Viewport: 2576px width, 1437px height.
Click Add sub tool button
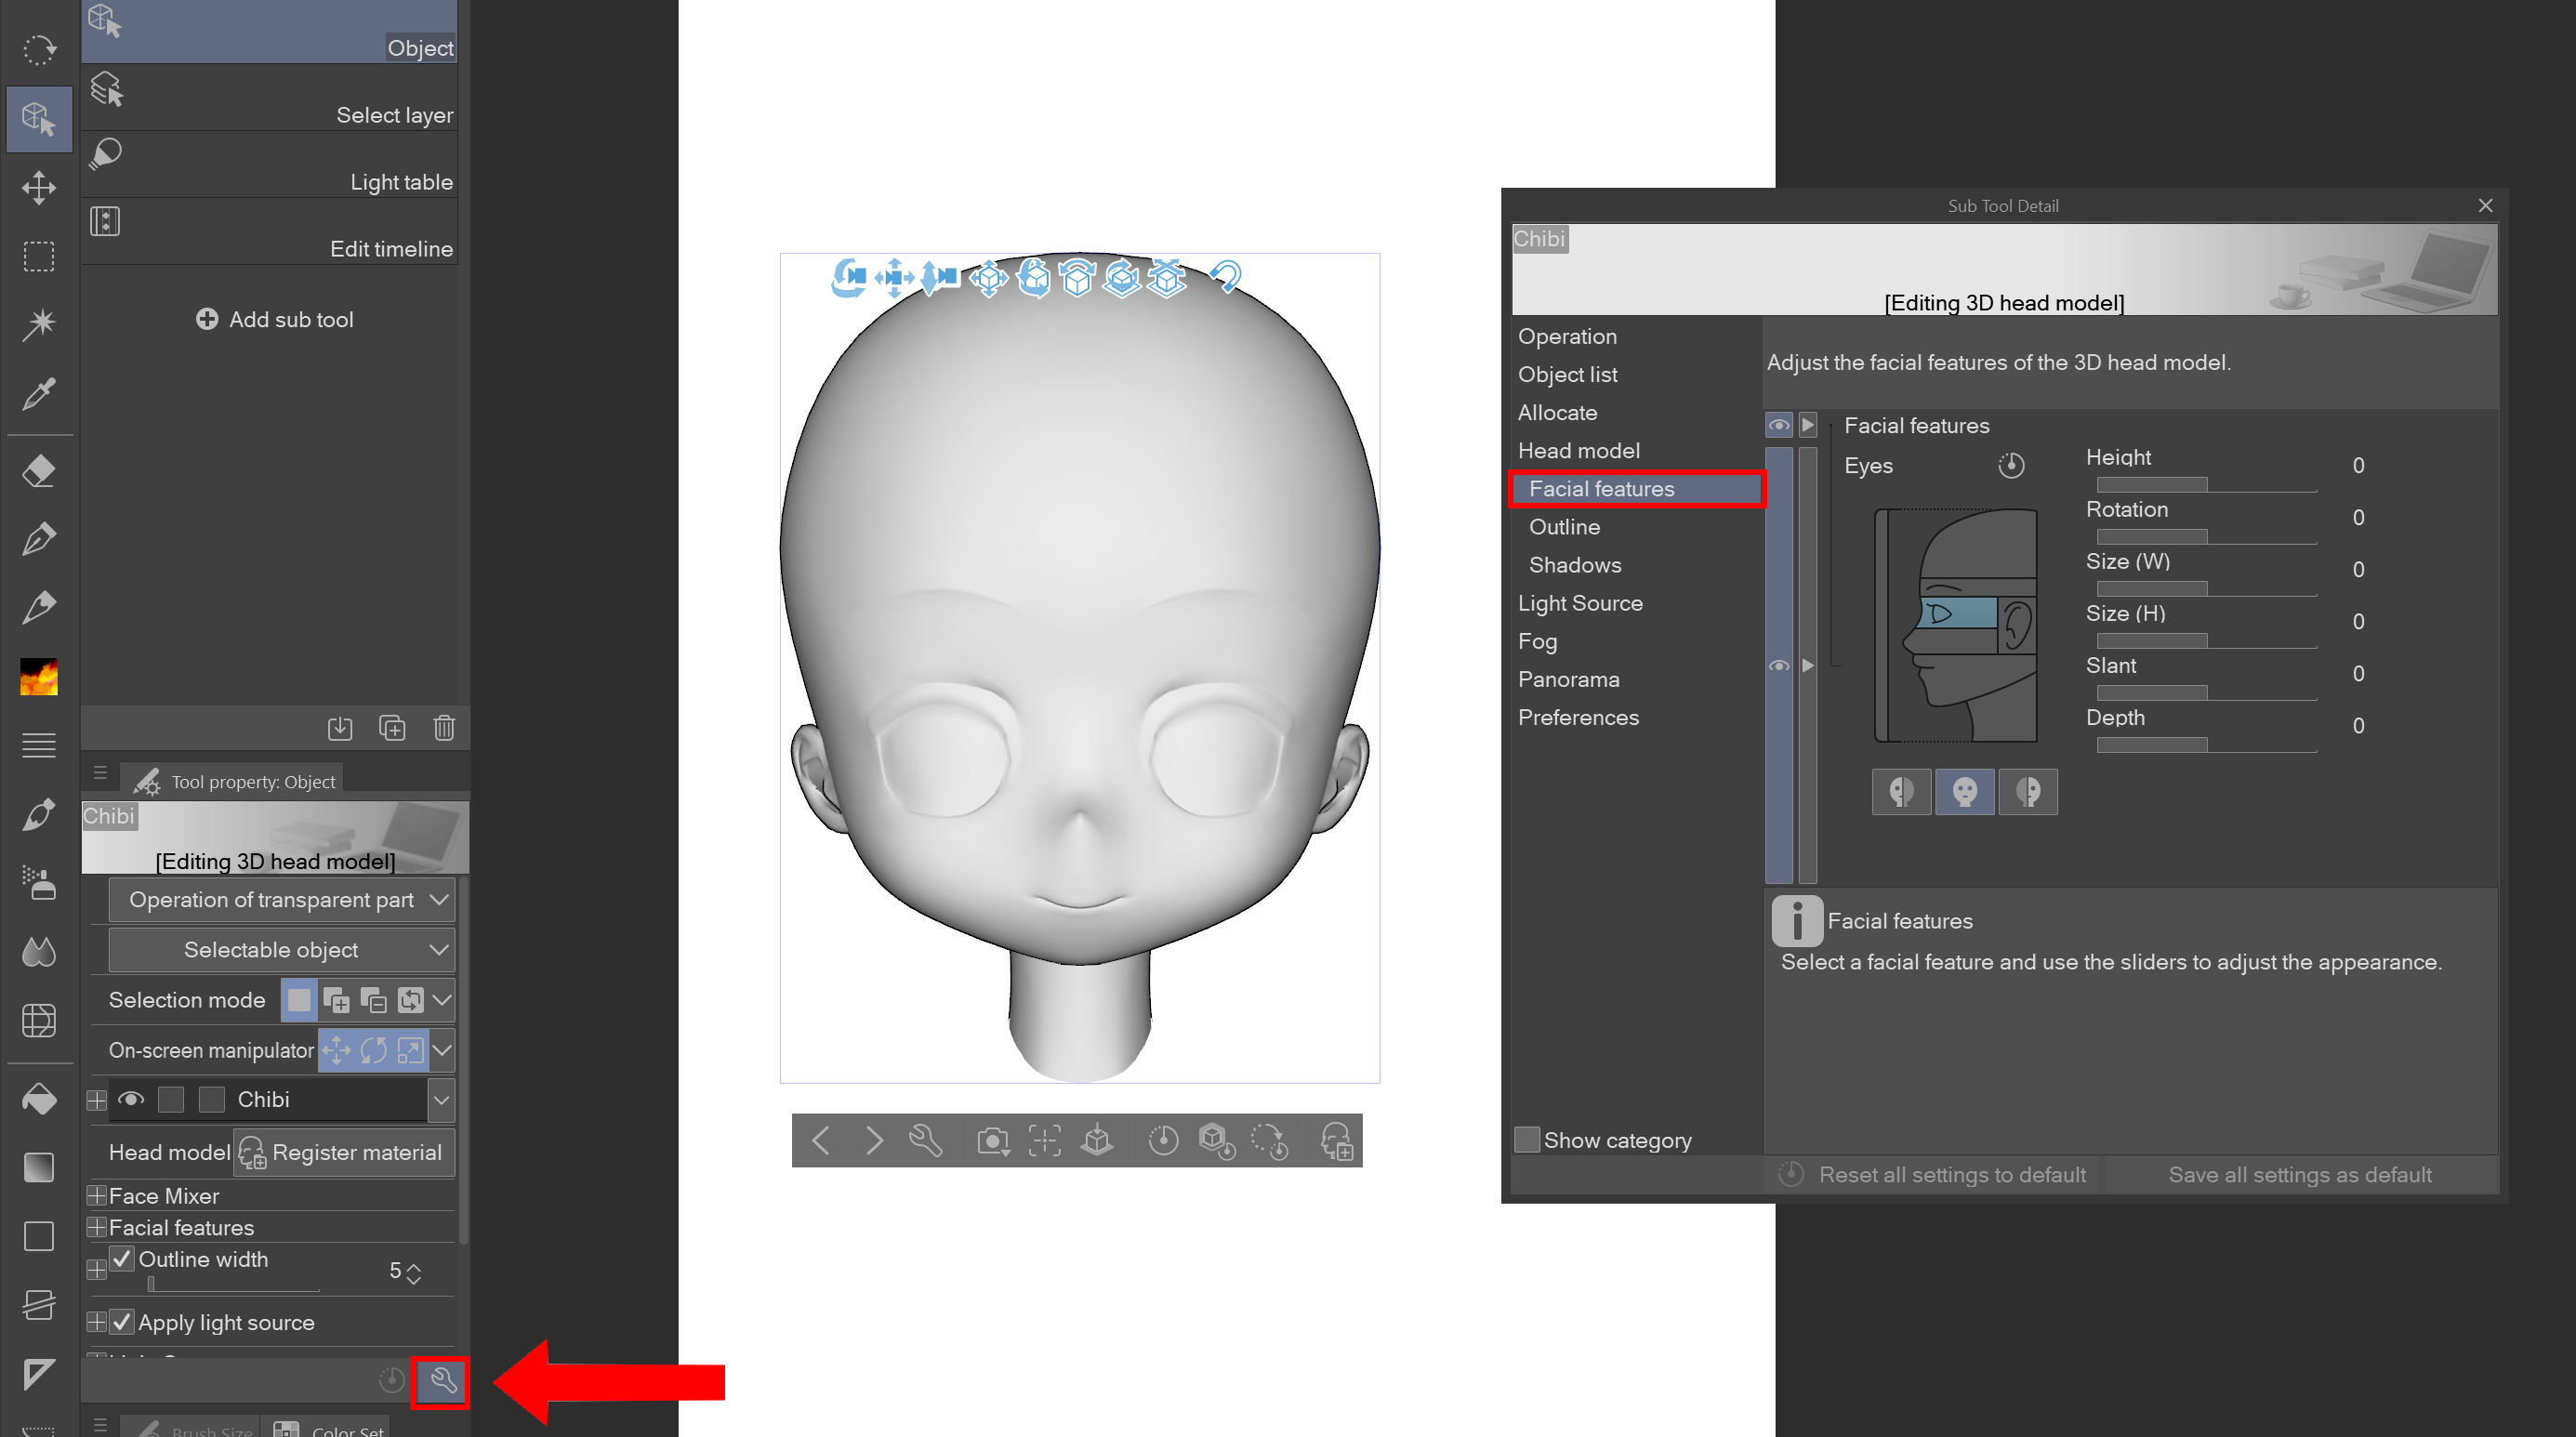click(275, 319)
